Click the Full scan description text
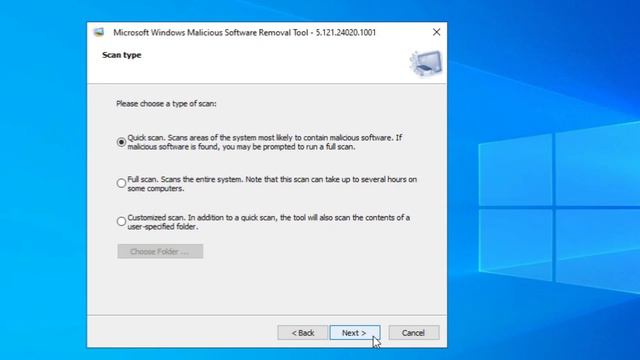The image size is (640, 360). [x=272, y=184]
